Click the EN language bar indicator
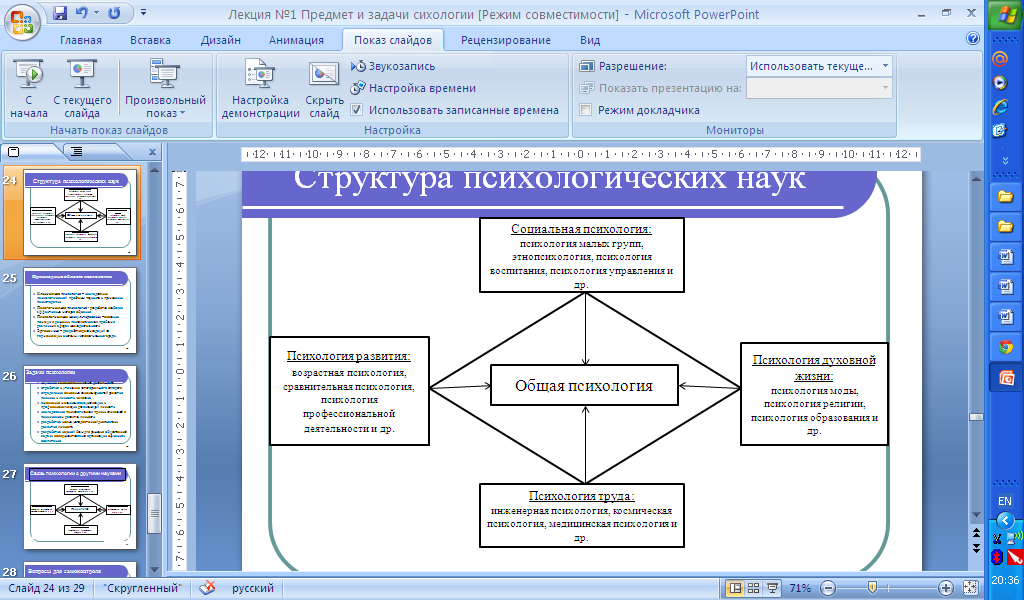Screen dimensions: 1024x600 click(x=1004, y=501)
